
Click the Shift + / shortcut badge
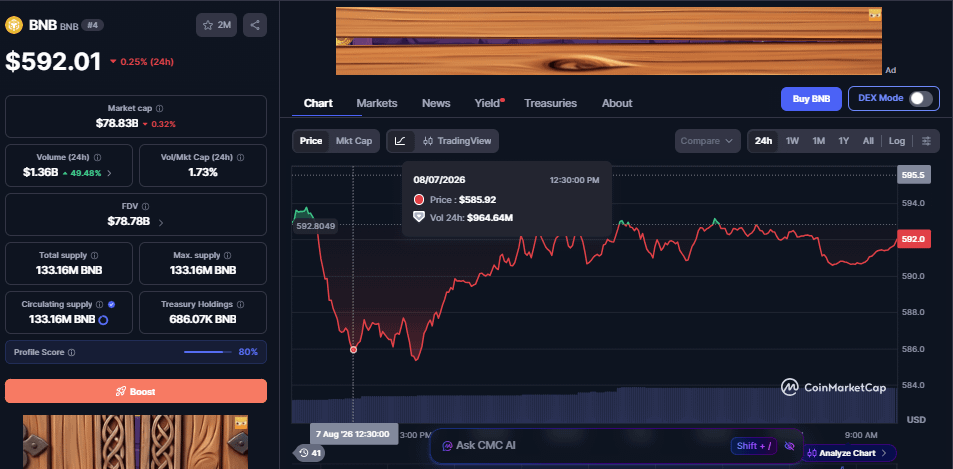click(x=754, y=446)
